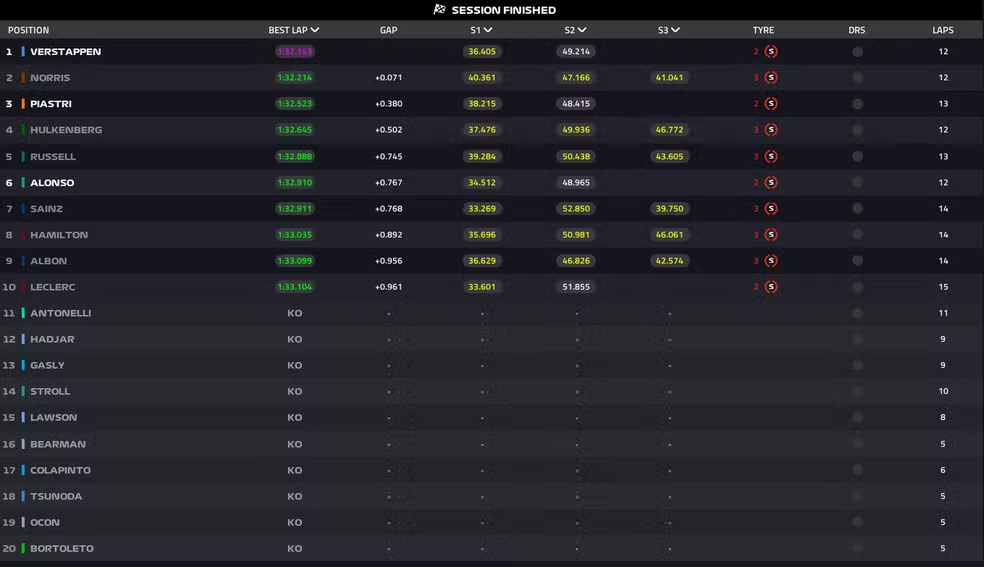Select driver name Antonelli

point(60,313)
